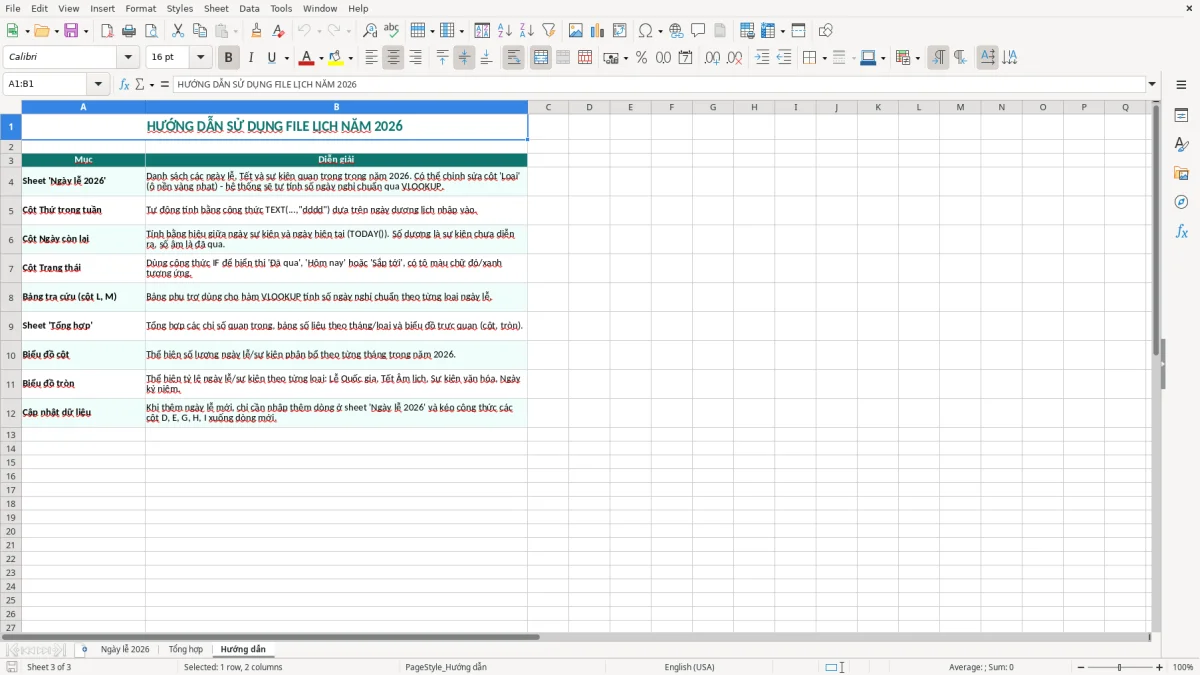Insert Hyperlink globe icon
Image resolution: width=1200 pixels, height=675 pixels.
point(676,30)
